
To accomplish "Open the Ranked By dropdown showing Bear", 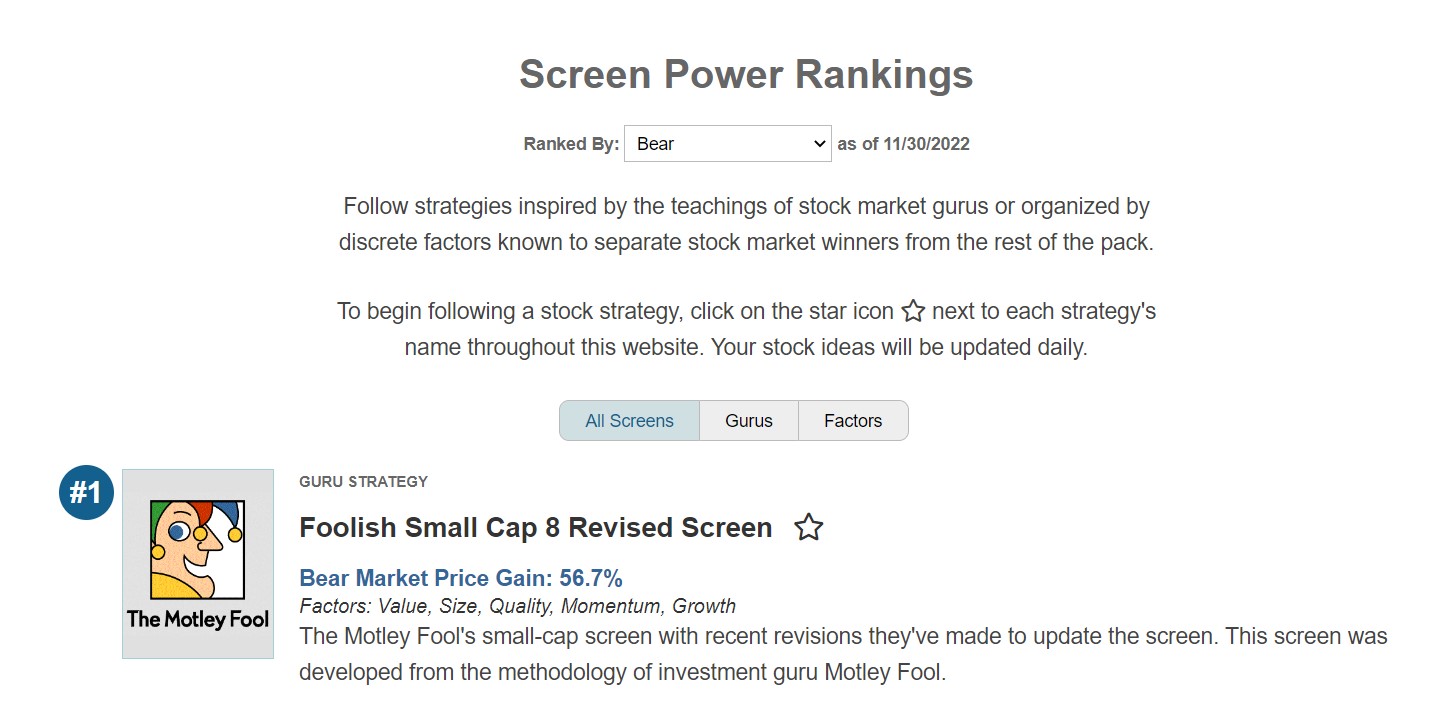I will [727, 143].
